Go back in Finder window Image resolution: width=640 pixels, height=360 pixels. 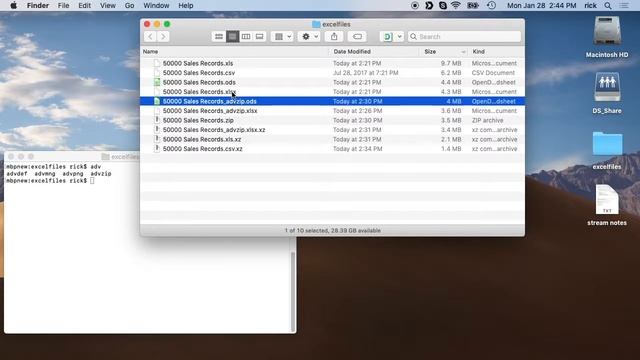pos(150,37)
